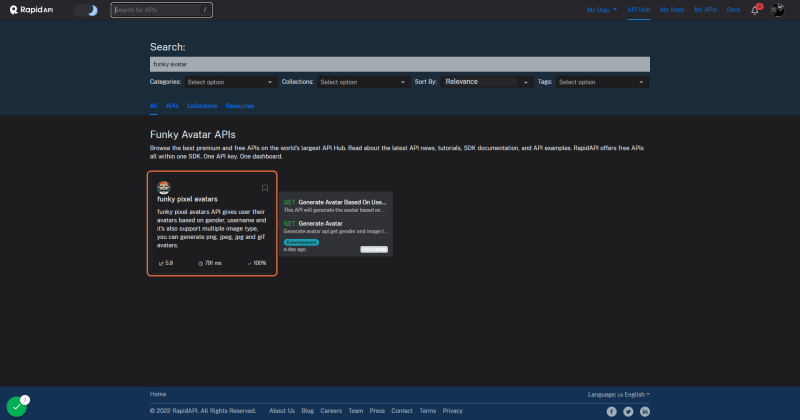The height and width of the screenshot is (420, 800).
Task: Open My APIs page
Action: (705, 10)
